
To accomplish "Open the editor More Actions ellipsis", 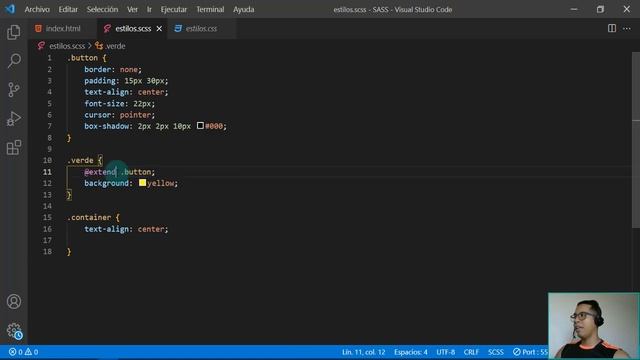I will coord(627,28).
